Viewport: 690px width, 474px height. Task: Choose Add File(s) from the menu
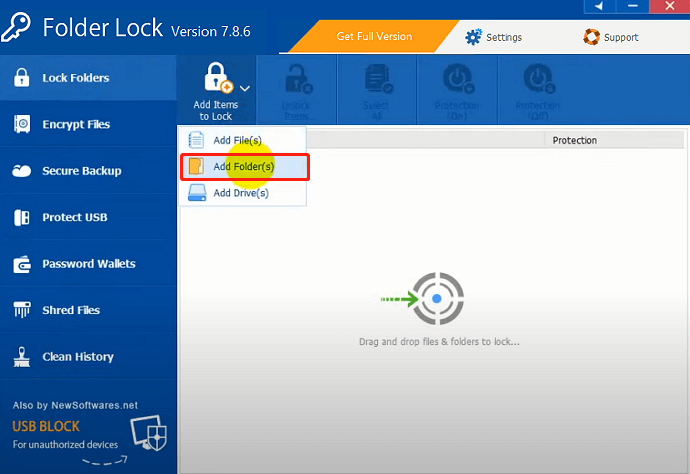pyautogui.click(x=242, y=140)
